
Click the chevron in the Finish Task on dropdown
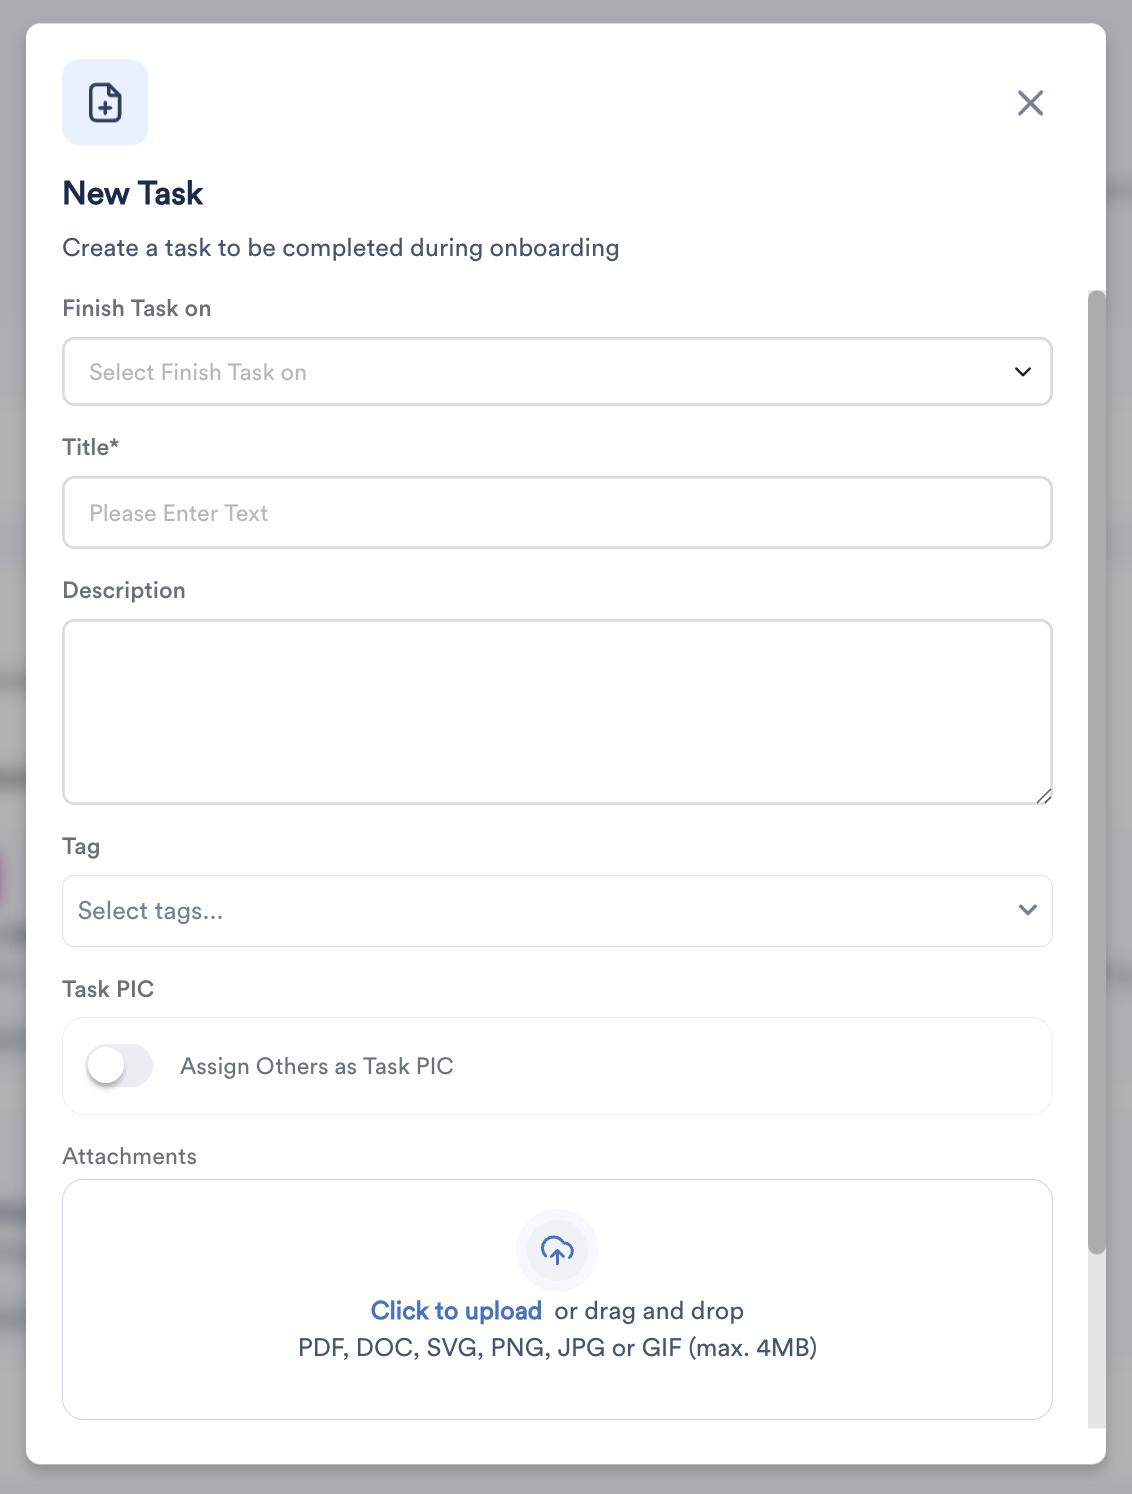[1022, 372]
